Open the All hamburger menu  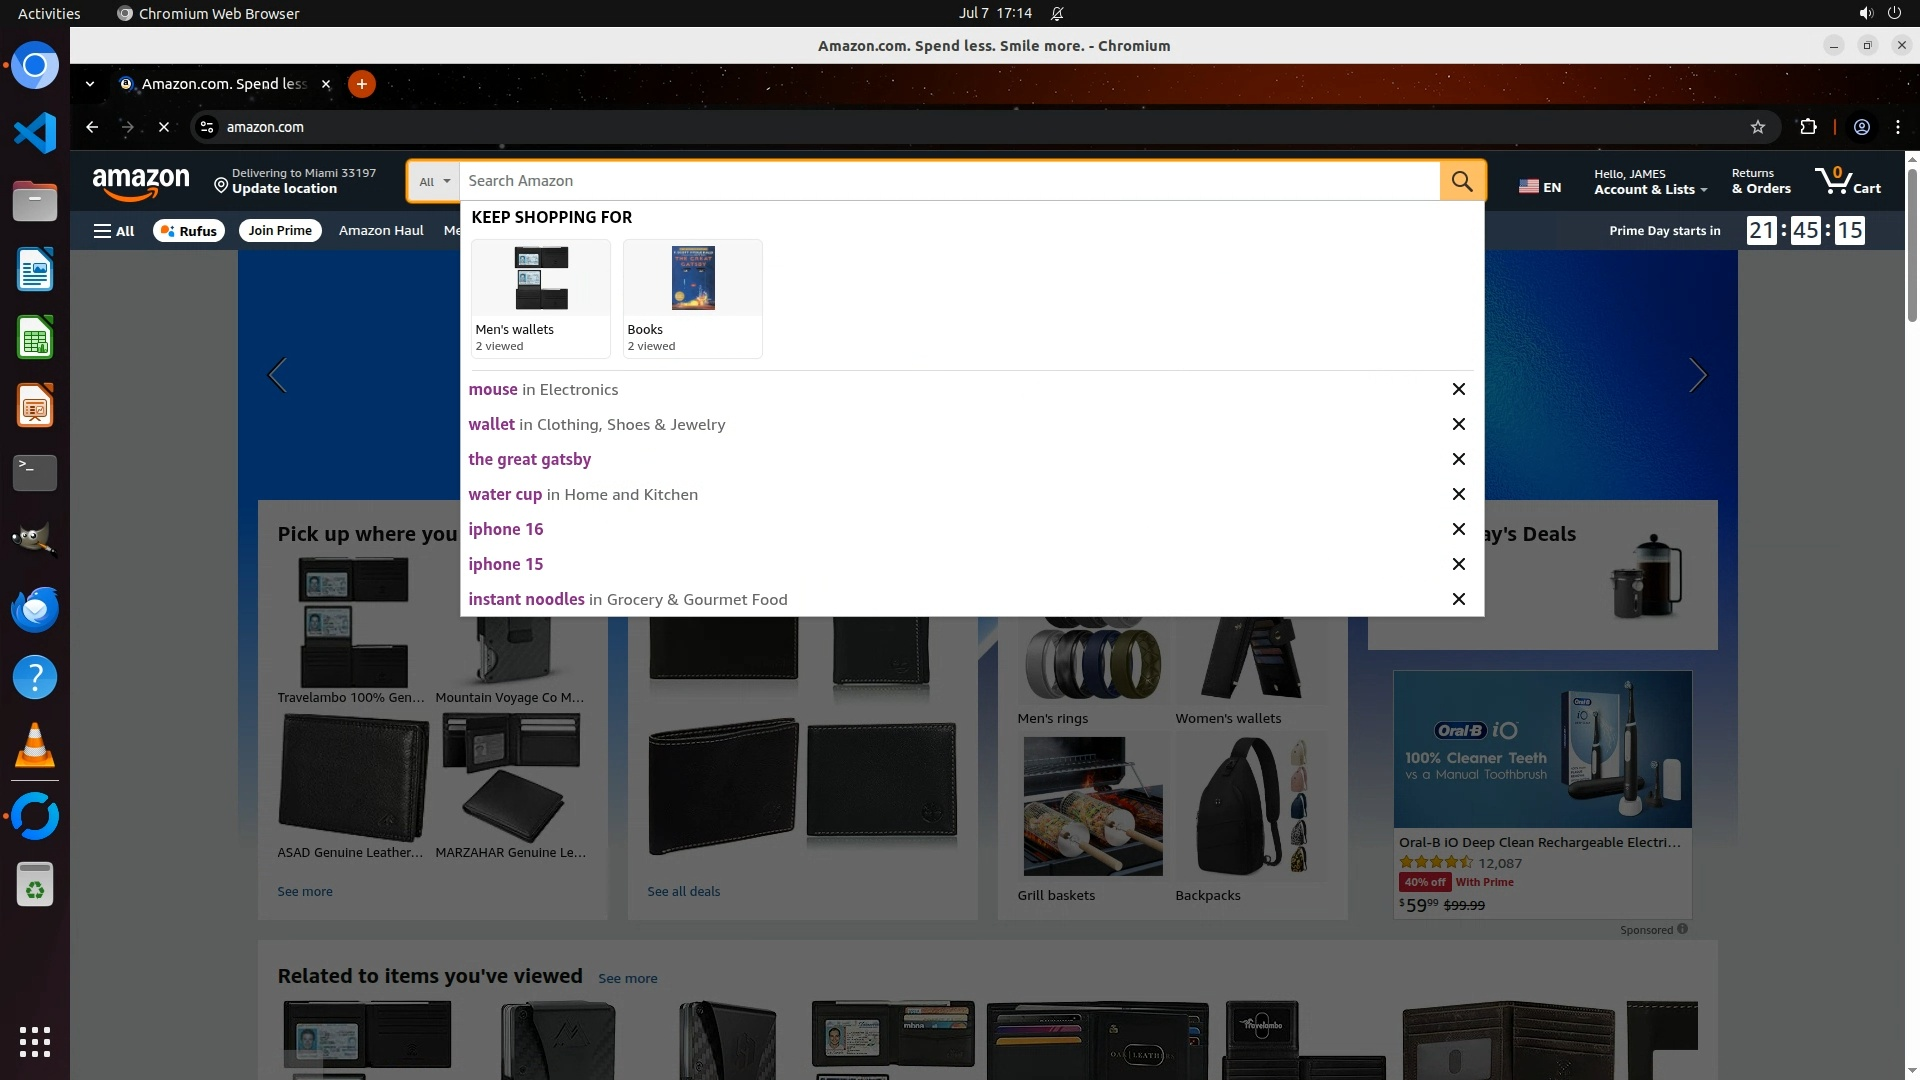(x=114, y=231)
